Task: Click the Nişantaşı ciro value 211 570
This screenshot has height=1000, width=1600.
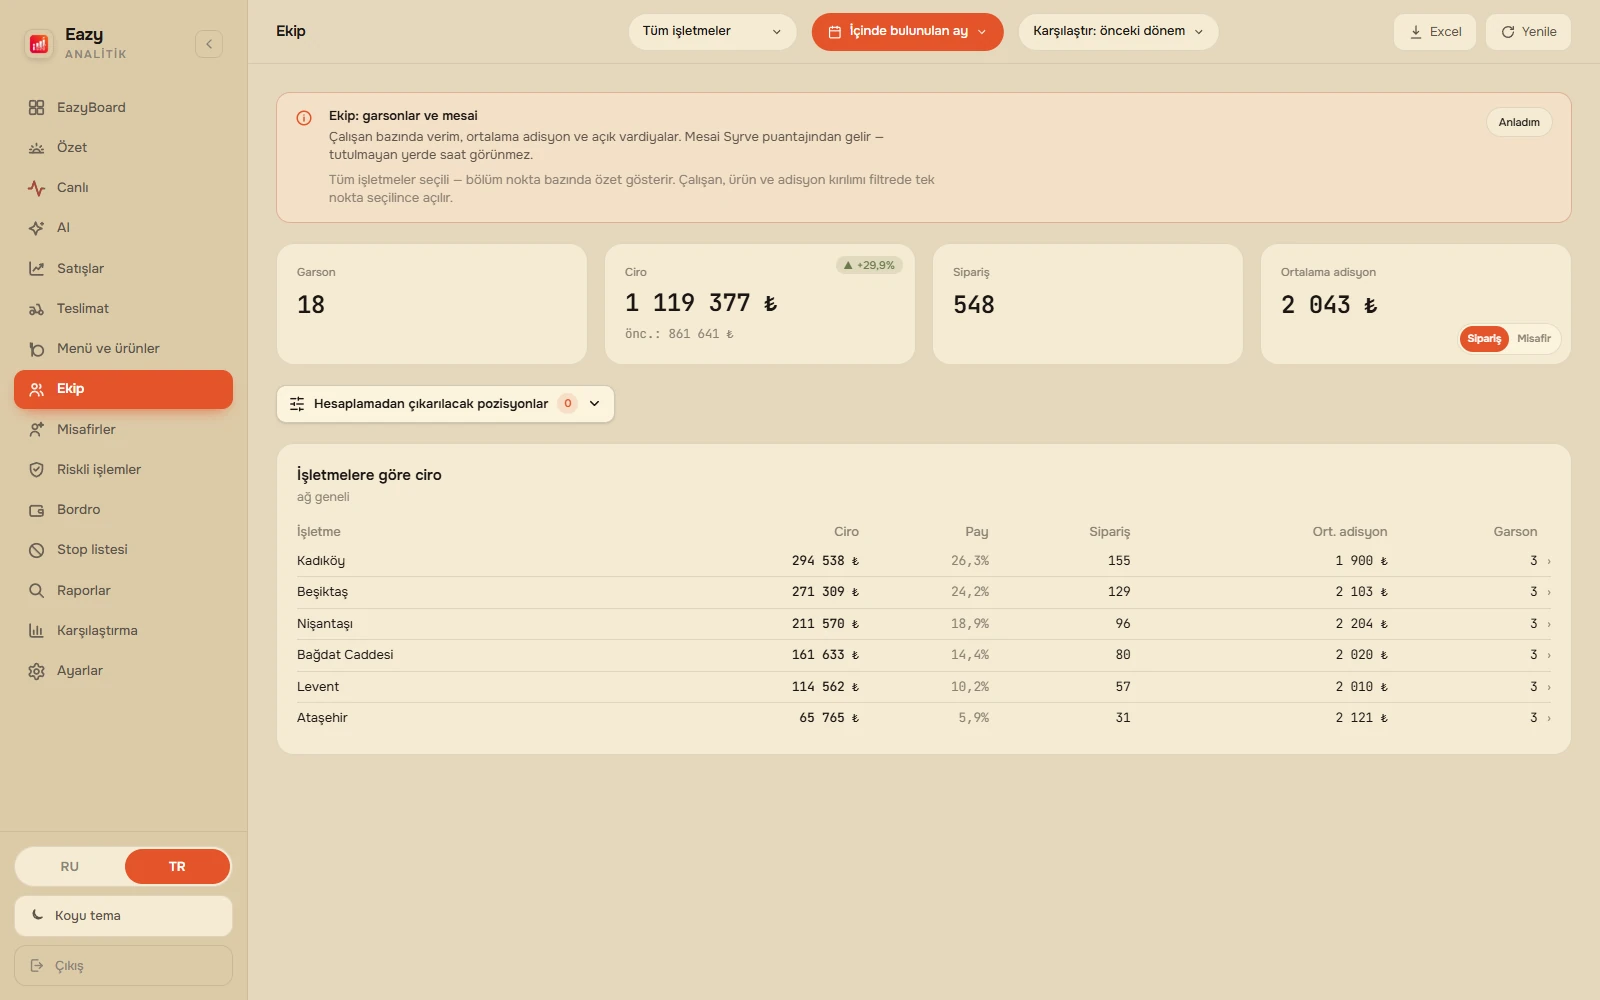Action: [x=825, y=624]
